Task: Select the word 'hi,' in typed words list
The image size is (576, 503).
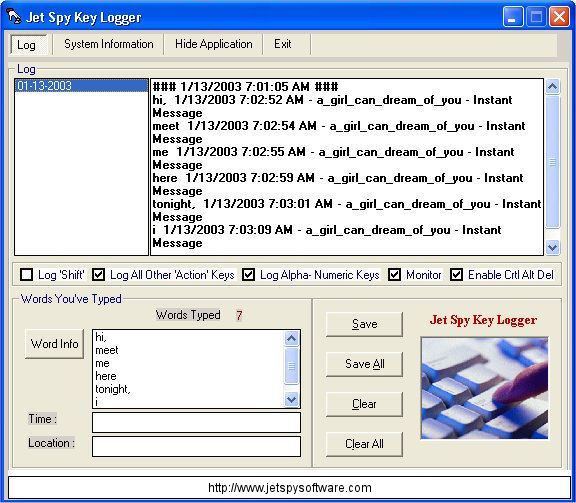Action: (x=101, y=337)
